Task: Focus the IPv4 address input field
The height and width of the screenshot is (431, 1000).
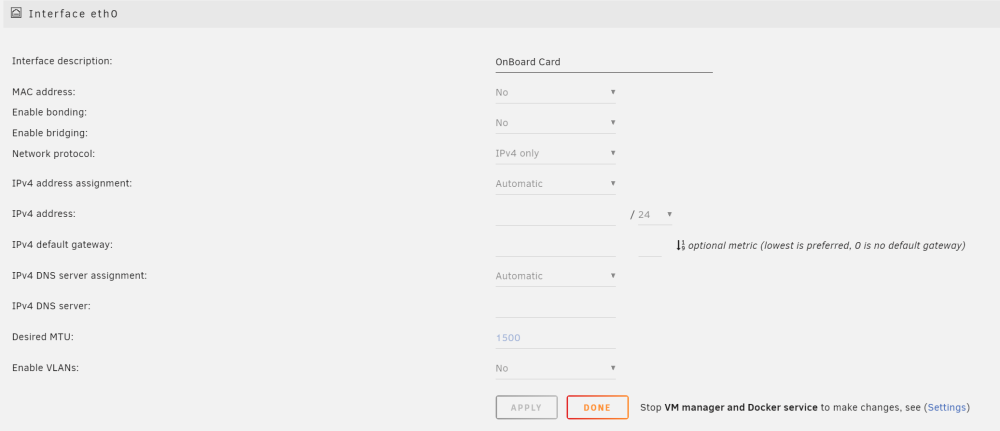Action: click(x=555, y=215)
